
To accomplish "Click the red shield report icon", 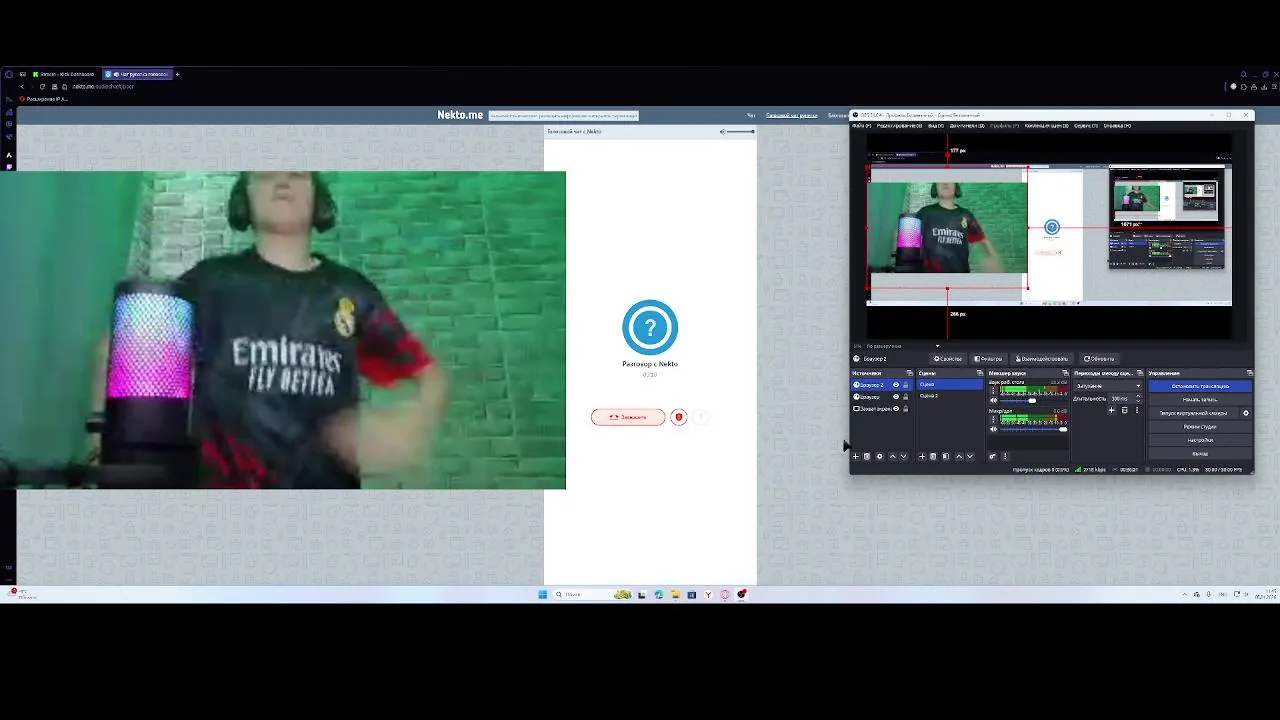I will [679, 417].
